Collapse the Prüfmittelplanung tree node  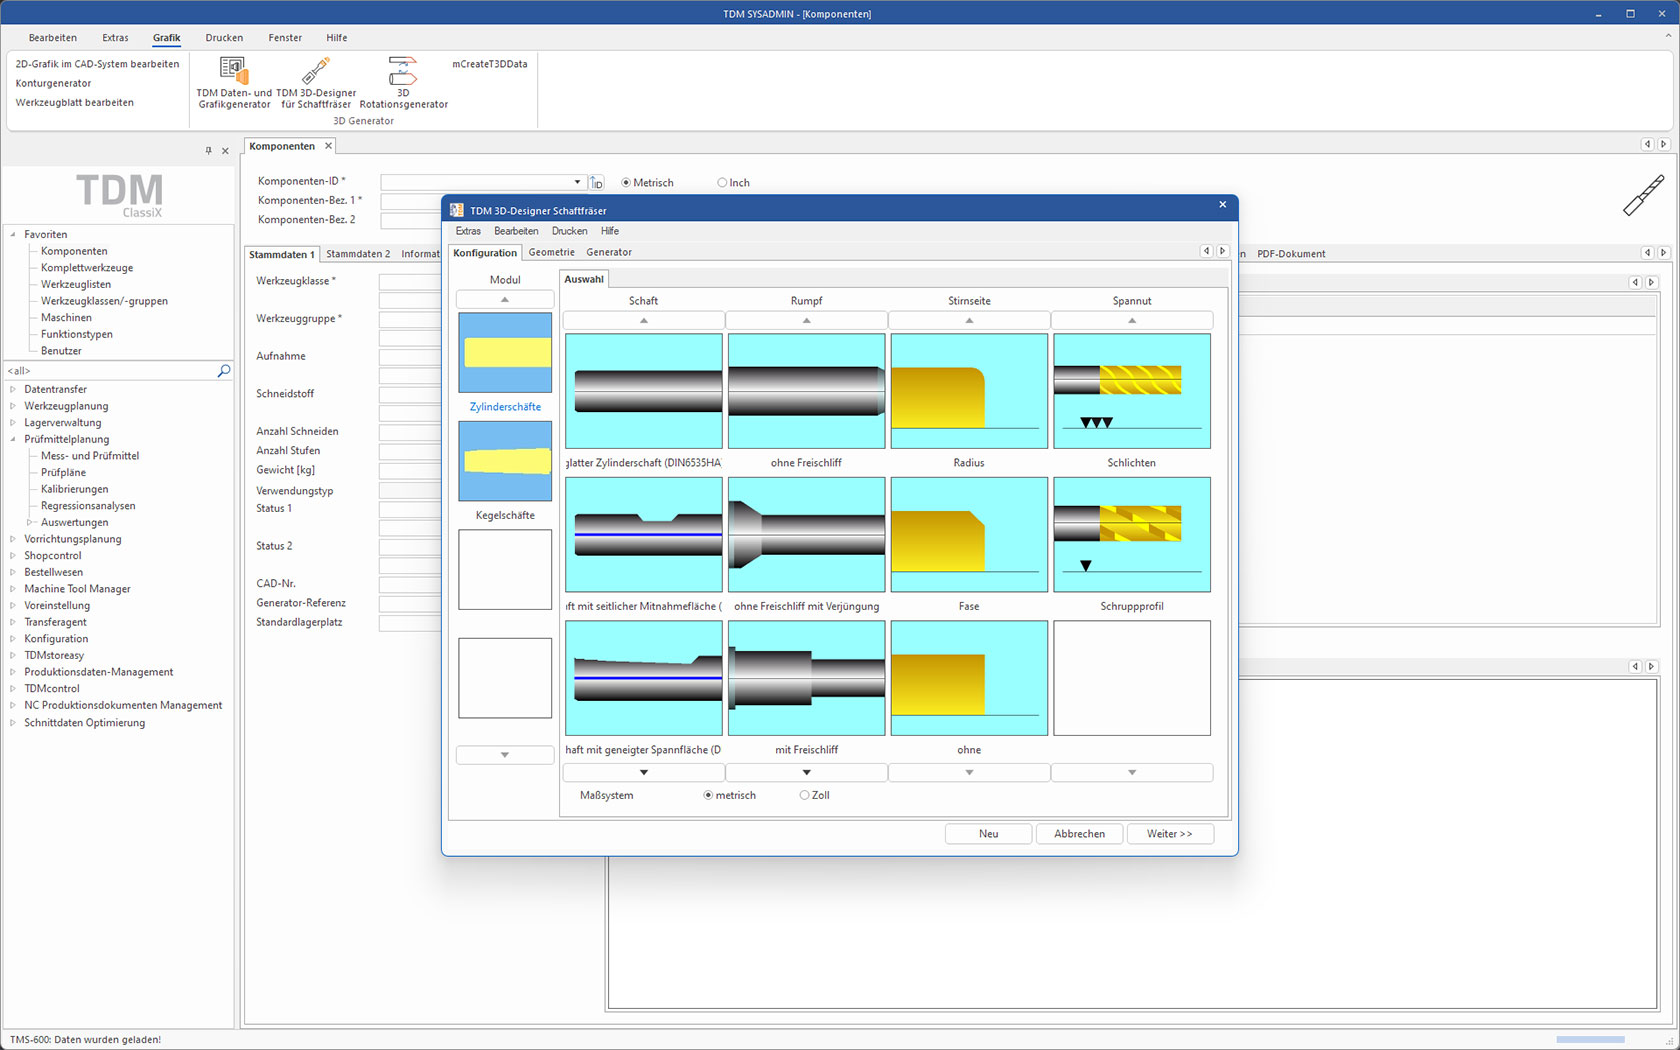tap(13, 439)
